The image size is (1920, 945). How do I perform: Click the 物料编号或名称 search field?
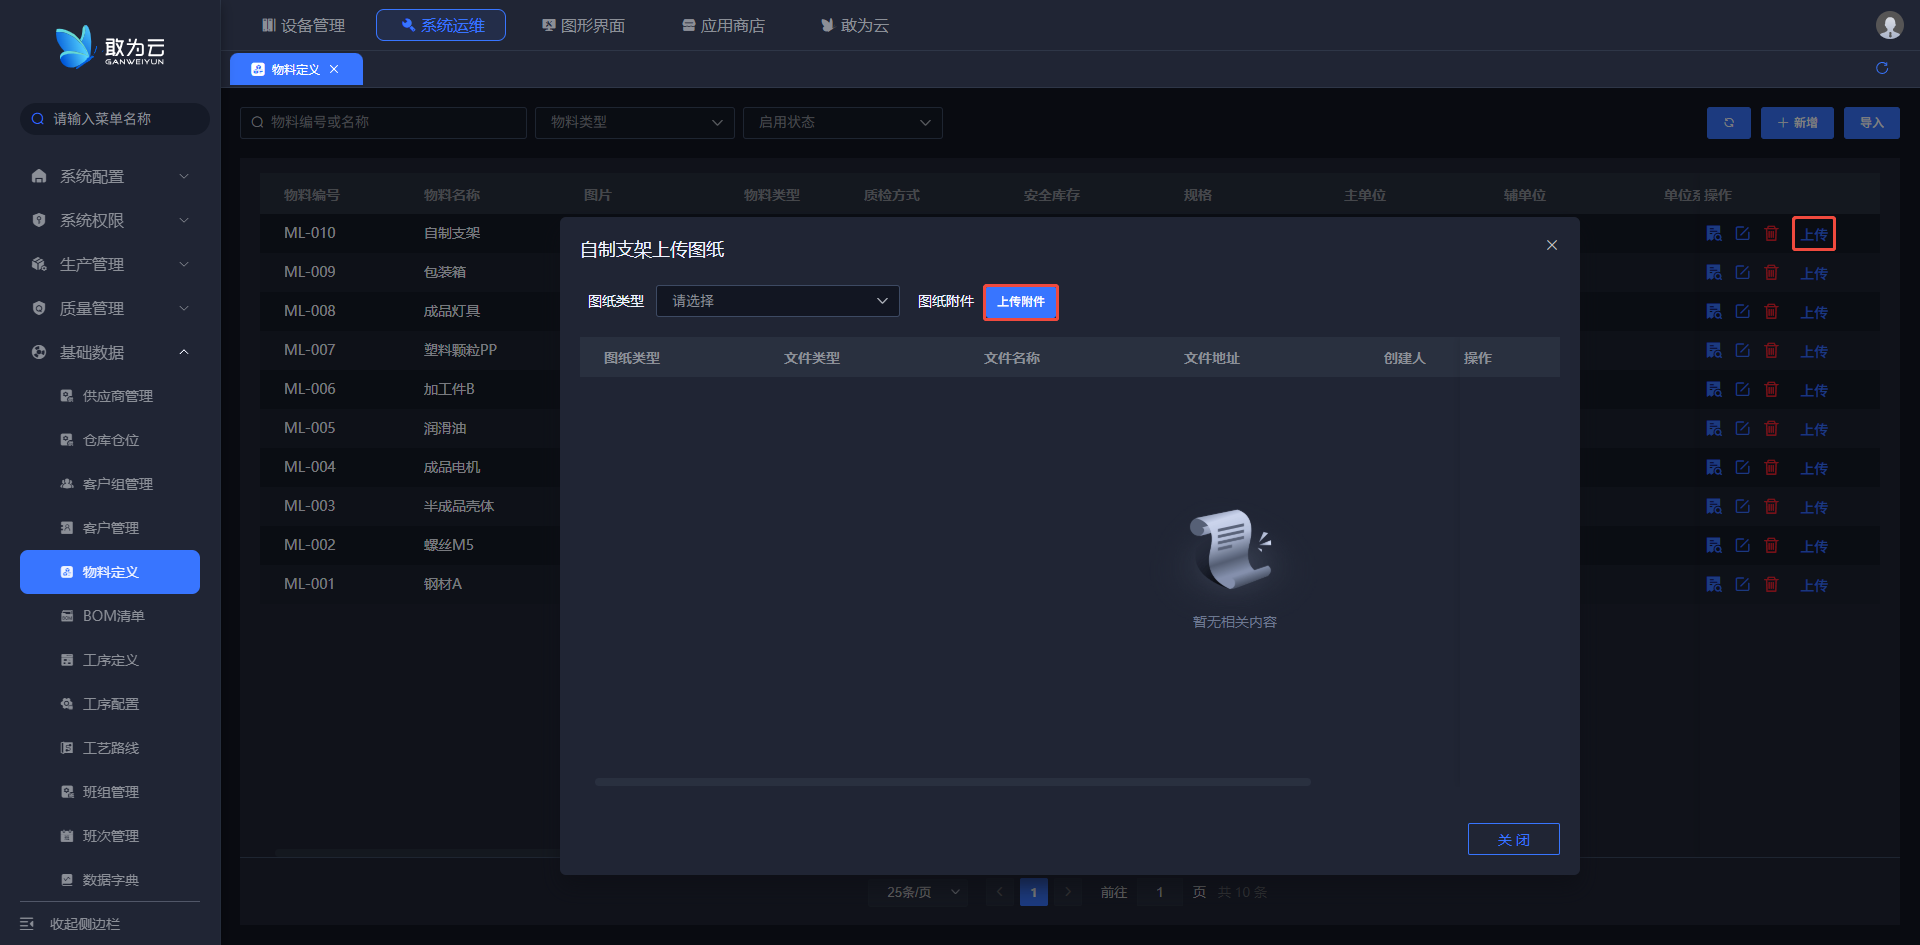pyautogui.click(x=383, y=123)
